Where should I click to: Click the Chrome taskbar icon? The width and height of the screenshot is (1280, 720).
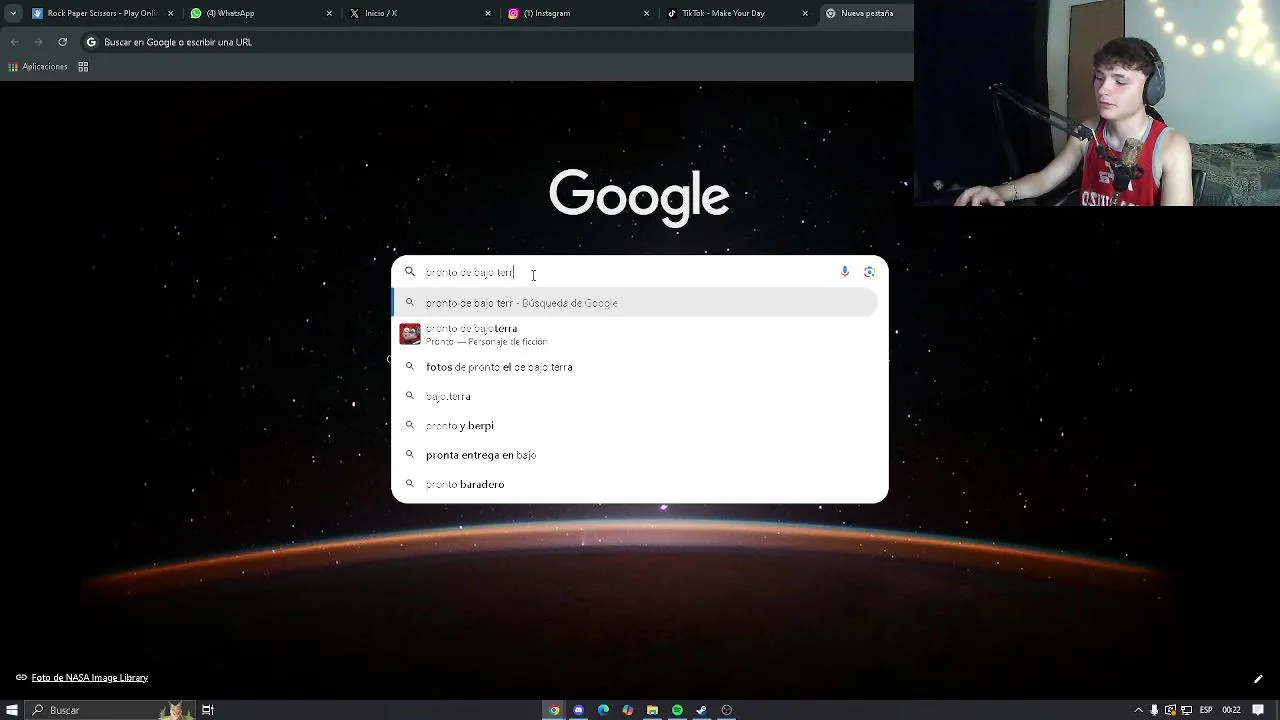(554, 710)
